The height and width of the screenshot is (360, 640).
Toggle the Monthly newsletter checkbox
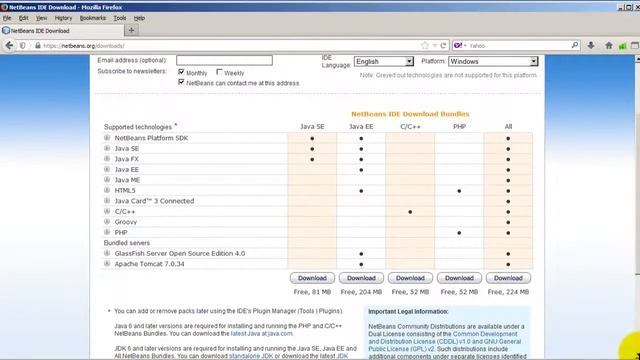(181, 72)
